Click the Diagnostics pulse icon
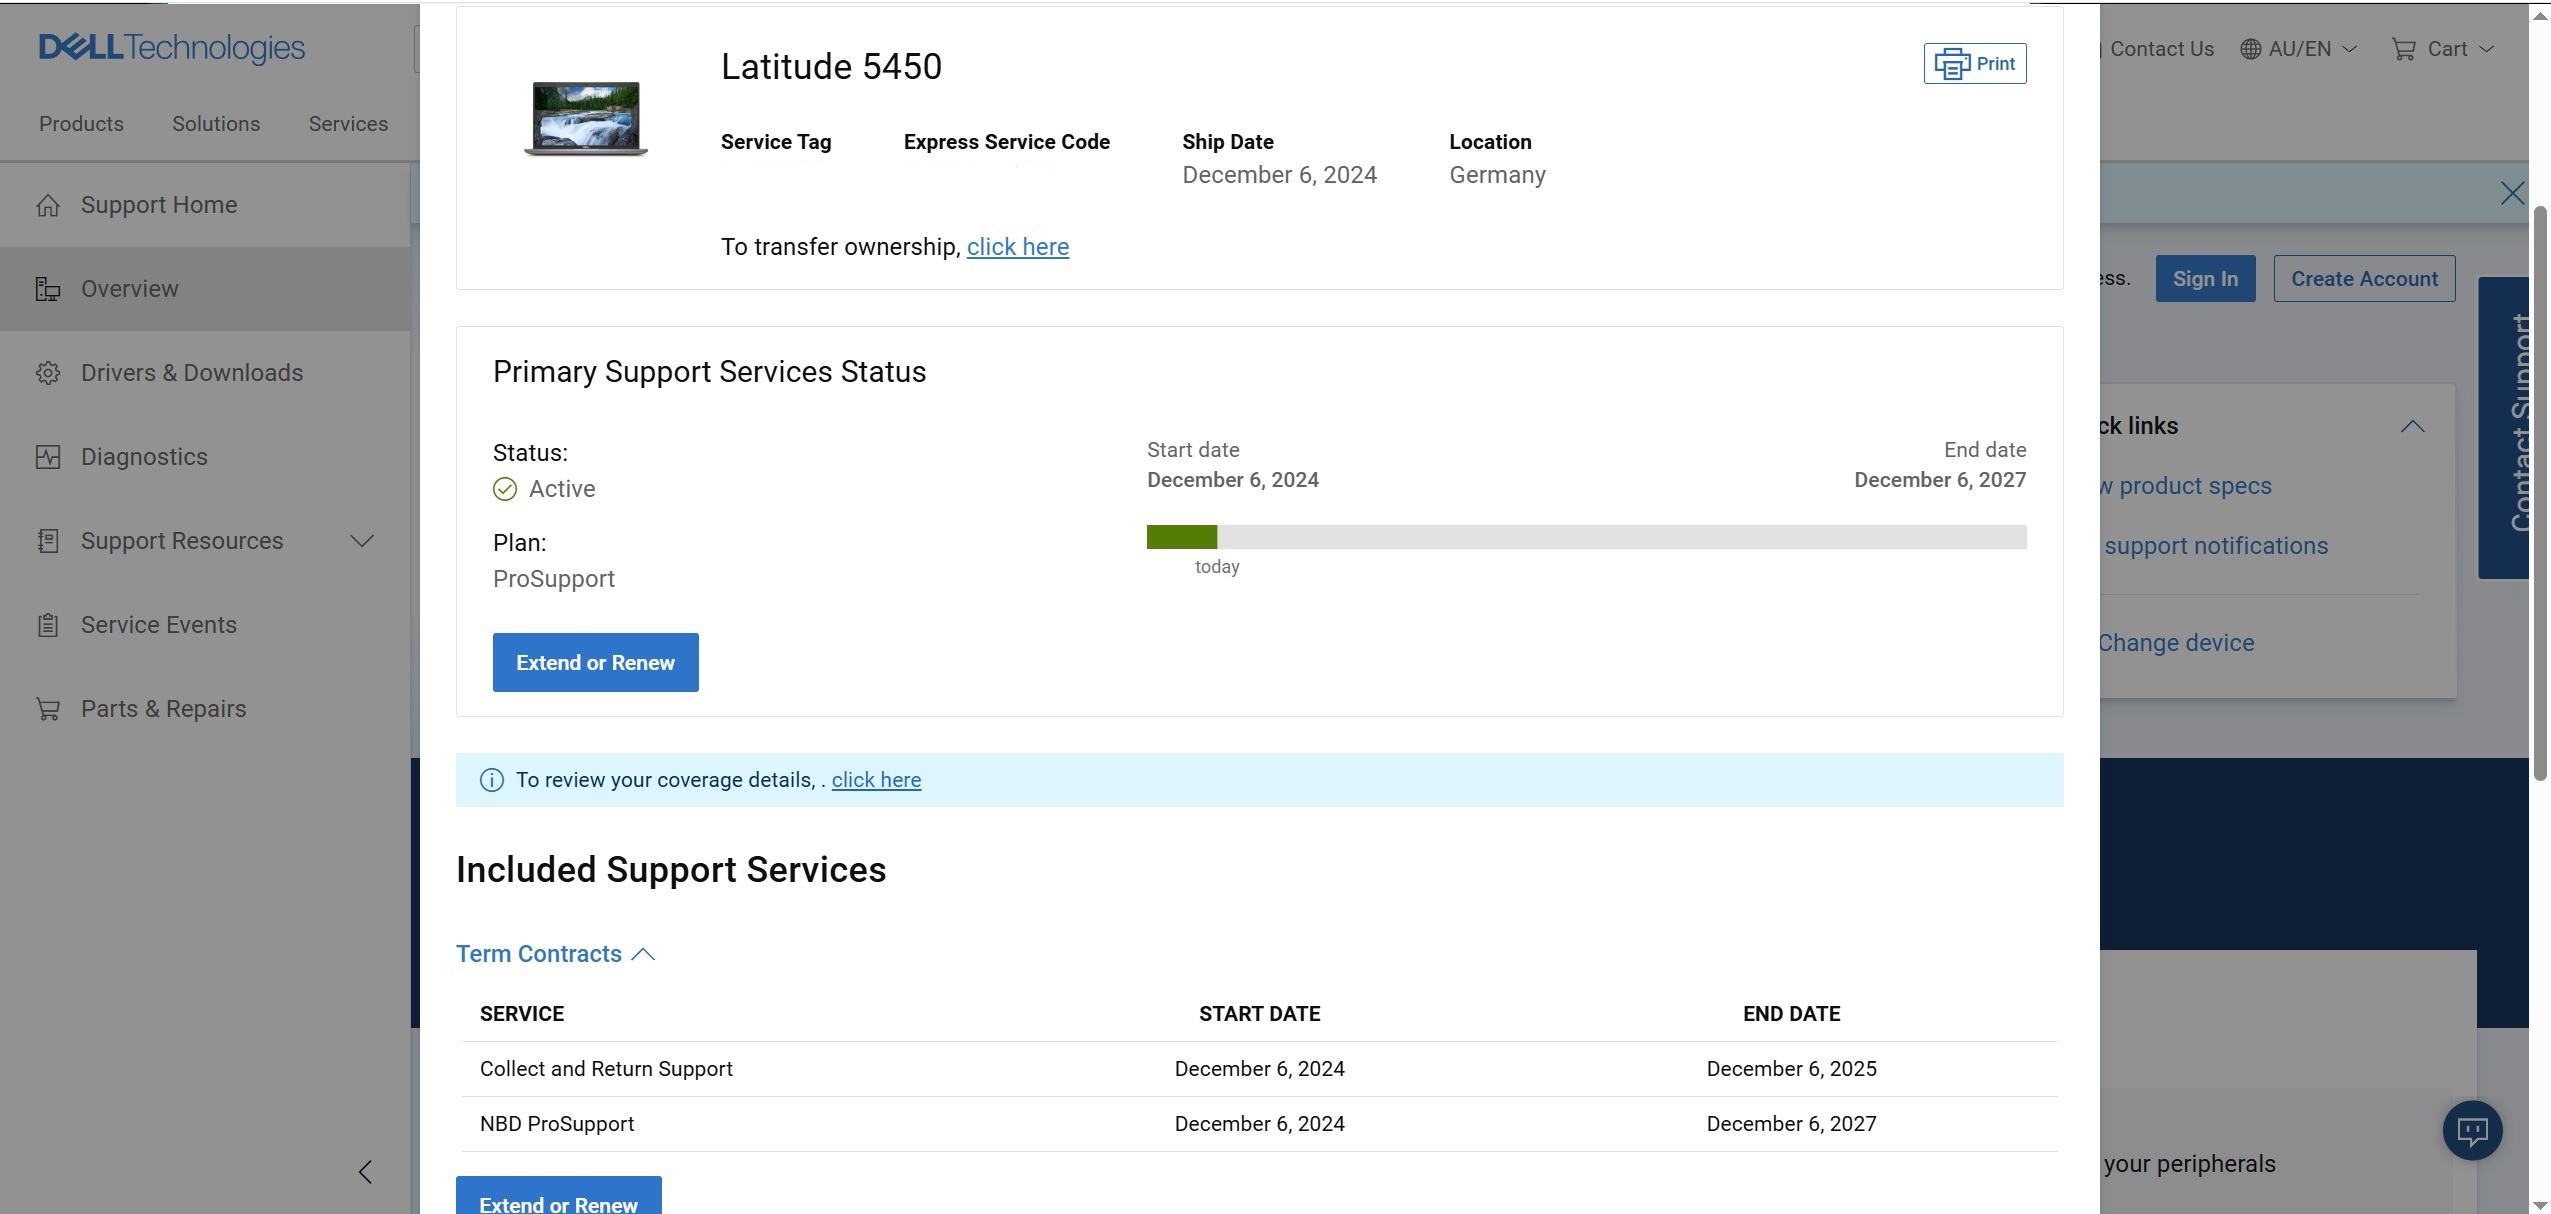Image resolution: width=2551 pixels, height=1214 pixels. click(x=48, y=457)
